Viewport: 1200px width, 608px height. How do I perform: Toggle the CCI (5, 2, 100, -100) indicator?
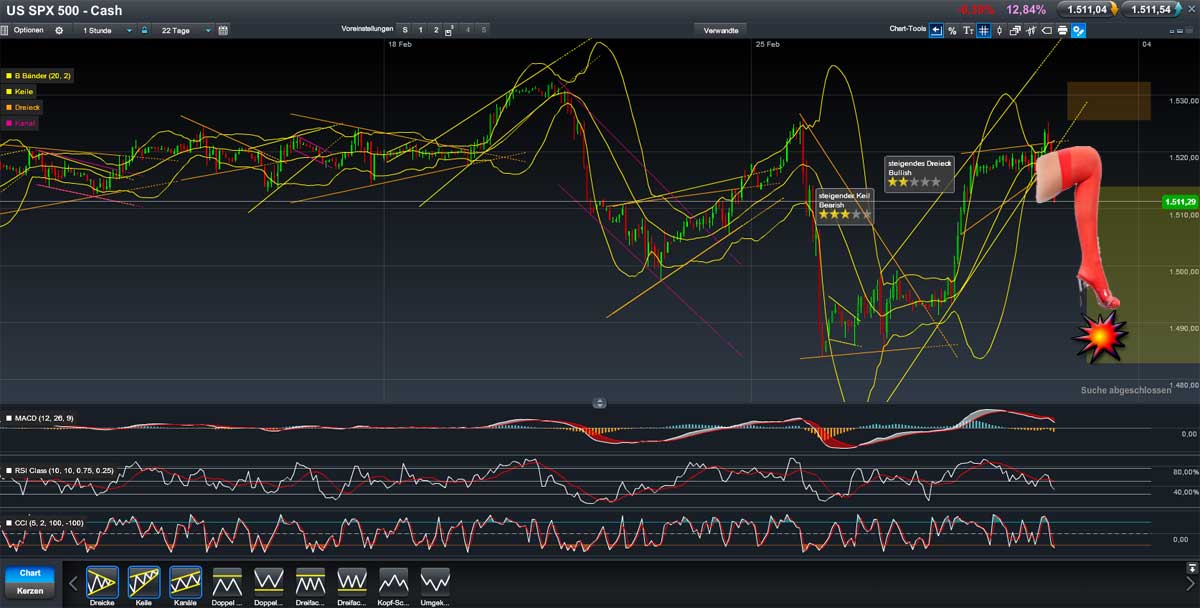click(45, 522)
